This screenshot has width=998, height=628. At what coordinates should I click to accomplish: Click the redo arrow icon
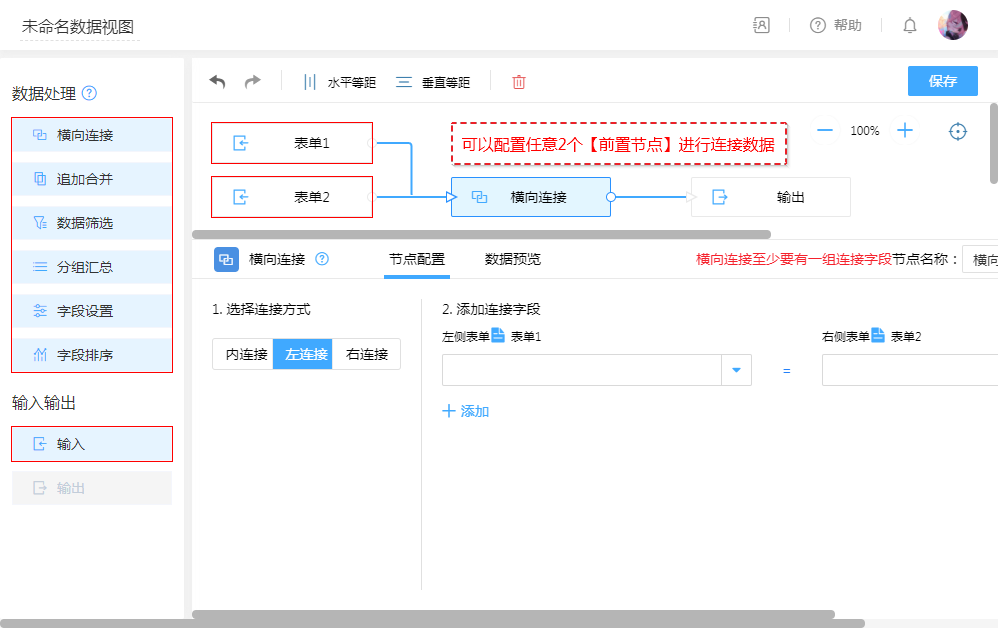point(253,82)
